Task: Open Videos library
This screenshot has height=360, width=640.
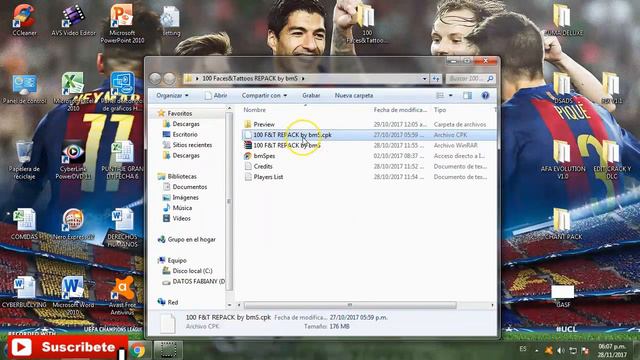Action: 182,218
